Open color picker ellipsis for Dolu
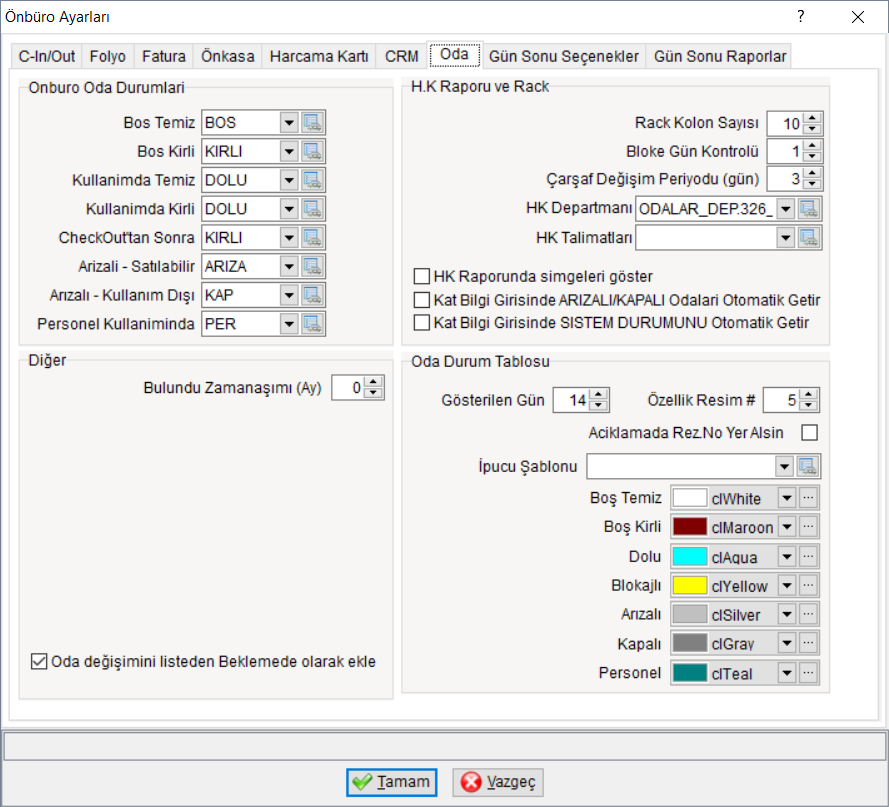 [x=808, y=556]
